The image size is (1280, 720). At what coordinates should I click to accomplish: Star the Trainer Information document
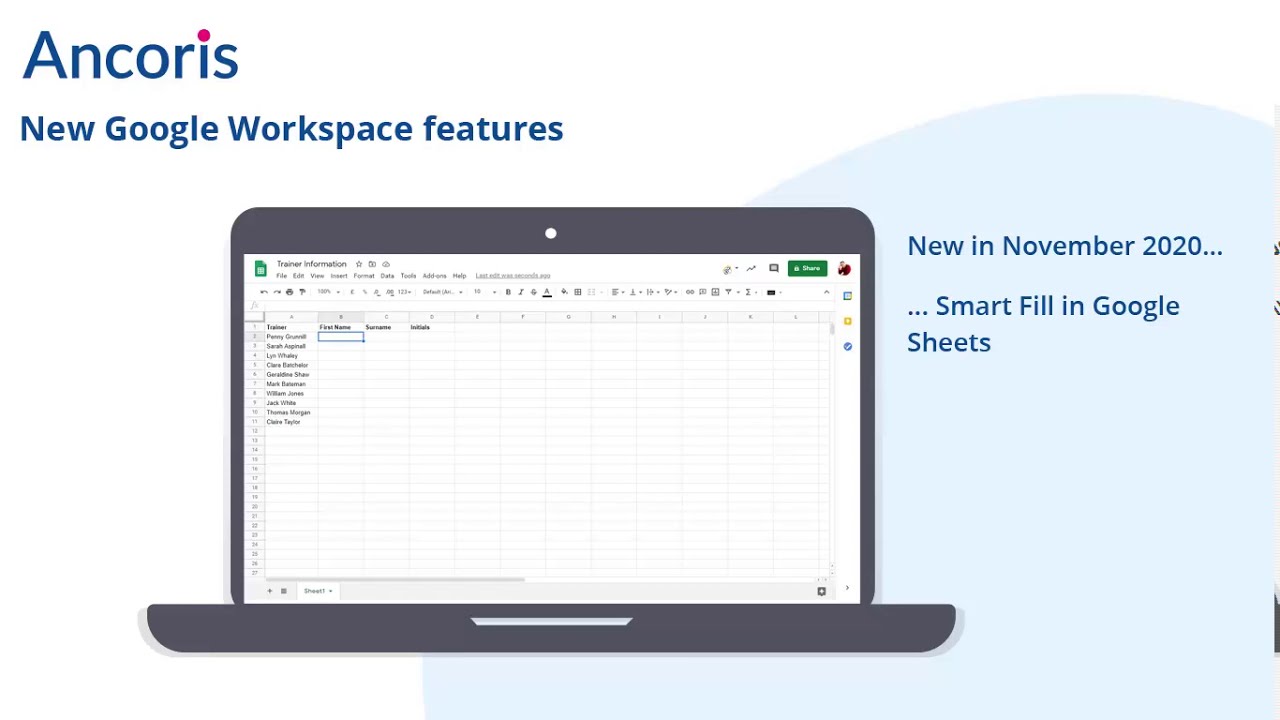359,264
